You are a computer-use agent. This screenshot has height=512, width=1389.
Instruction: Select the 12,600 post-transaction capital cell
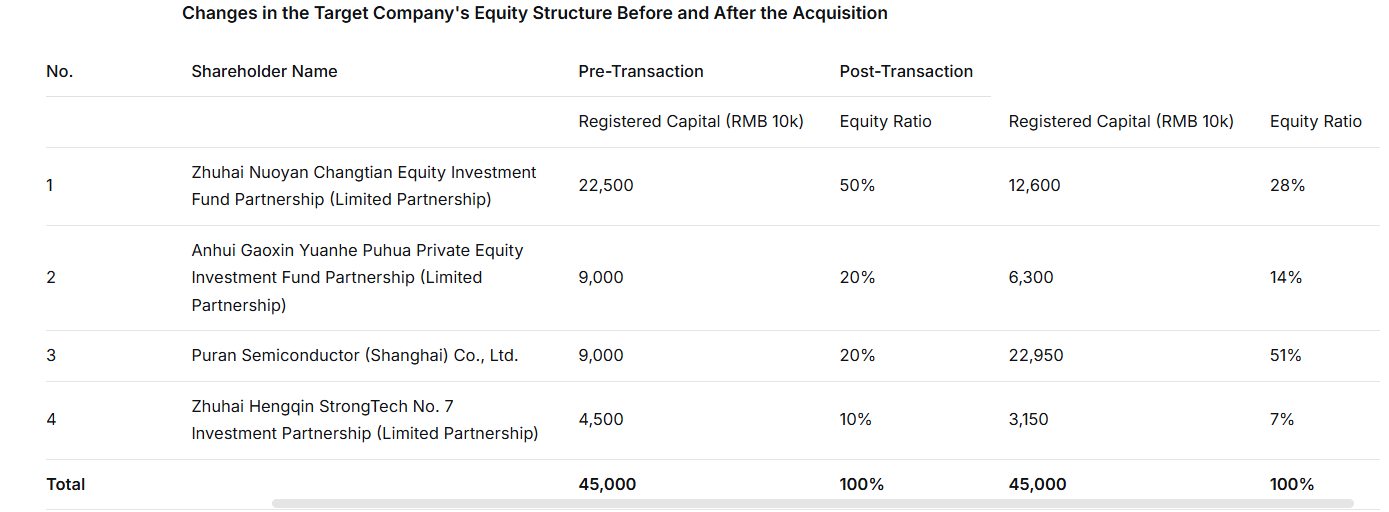[1034, 185]
